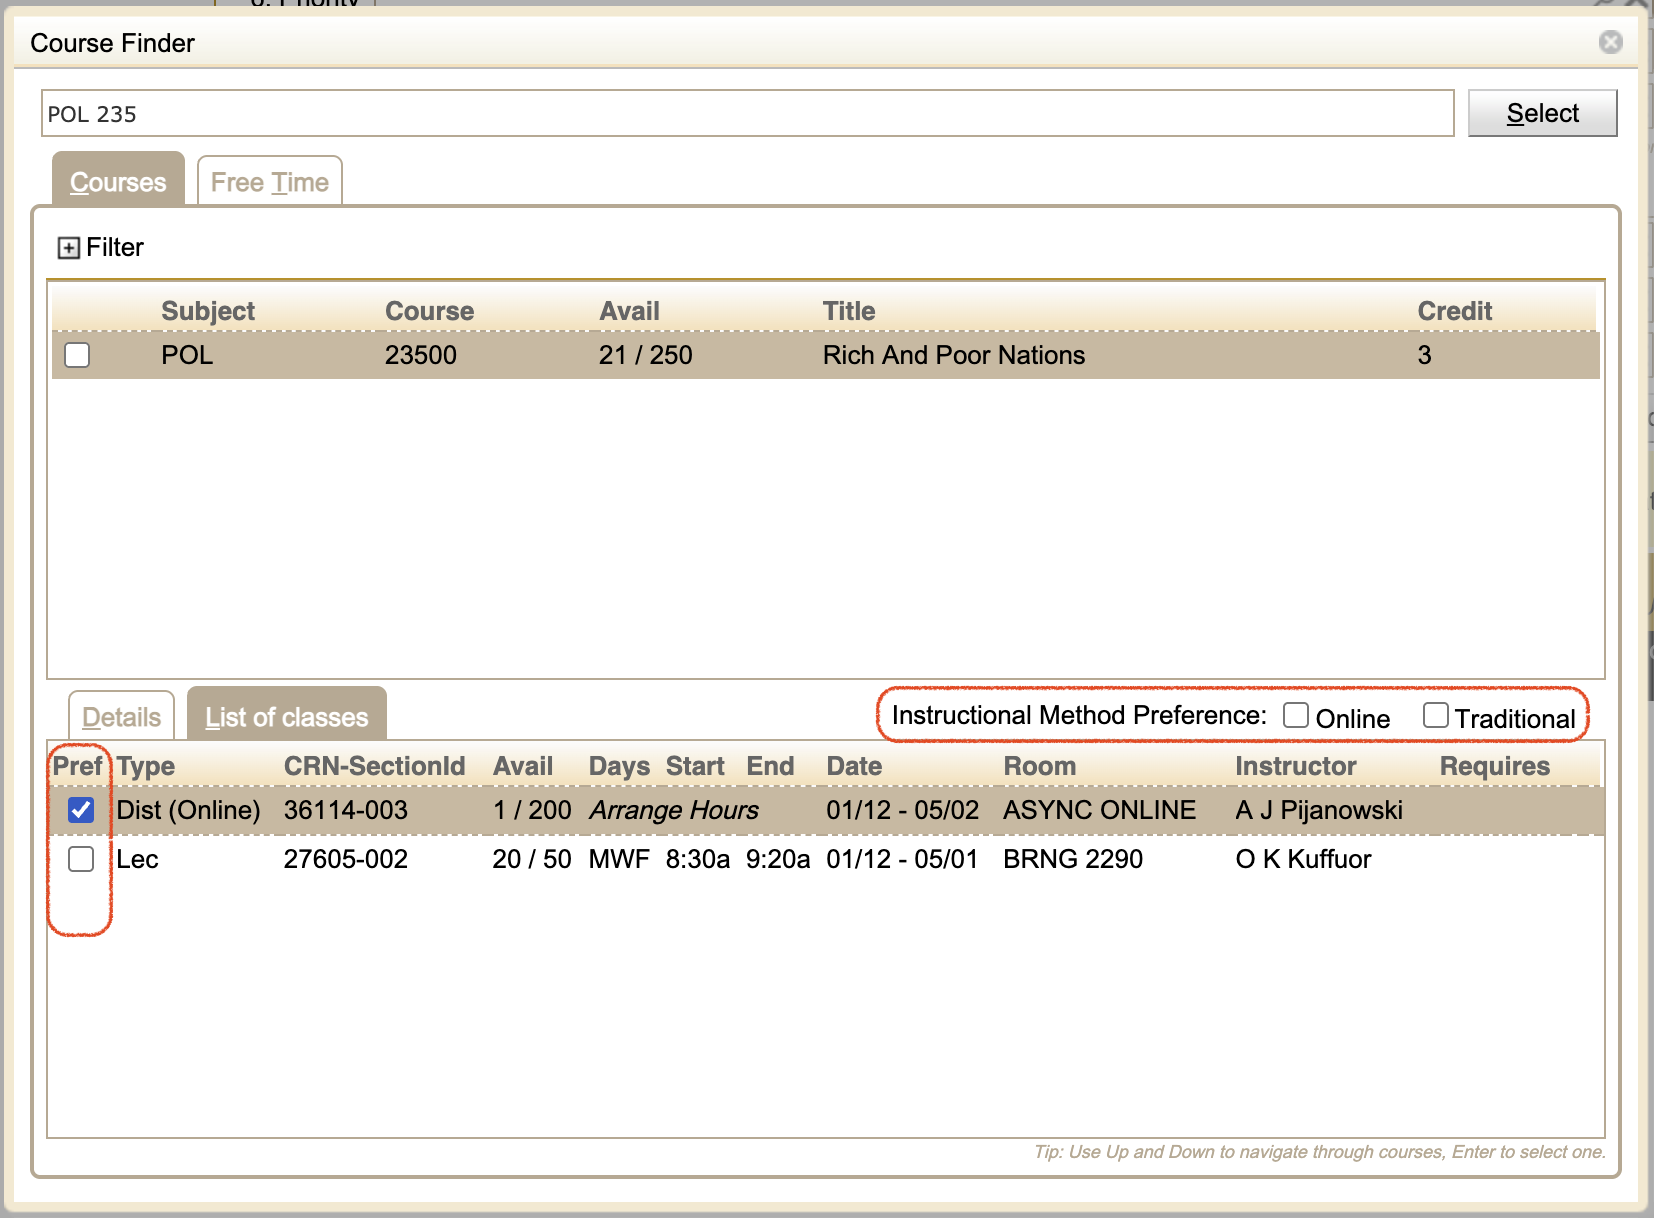Open the List of classes tab
Image resolution: width=1654 pixels, height=1218 pixels.
point(286,714)
